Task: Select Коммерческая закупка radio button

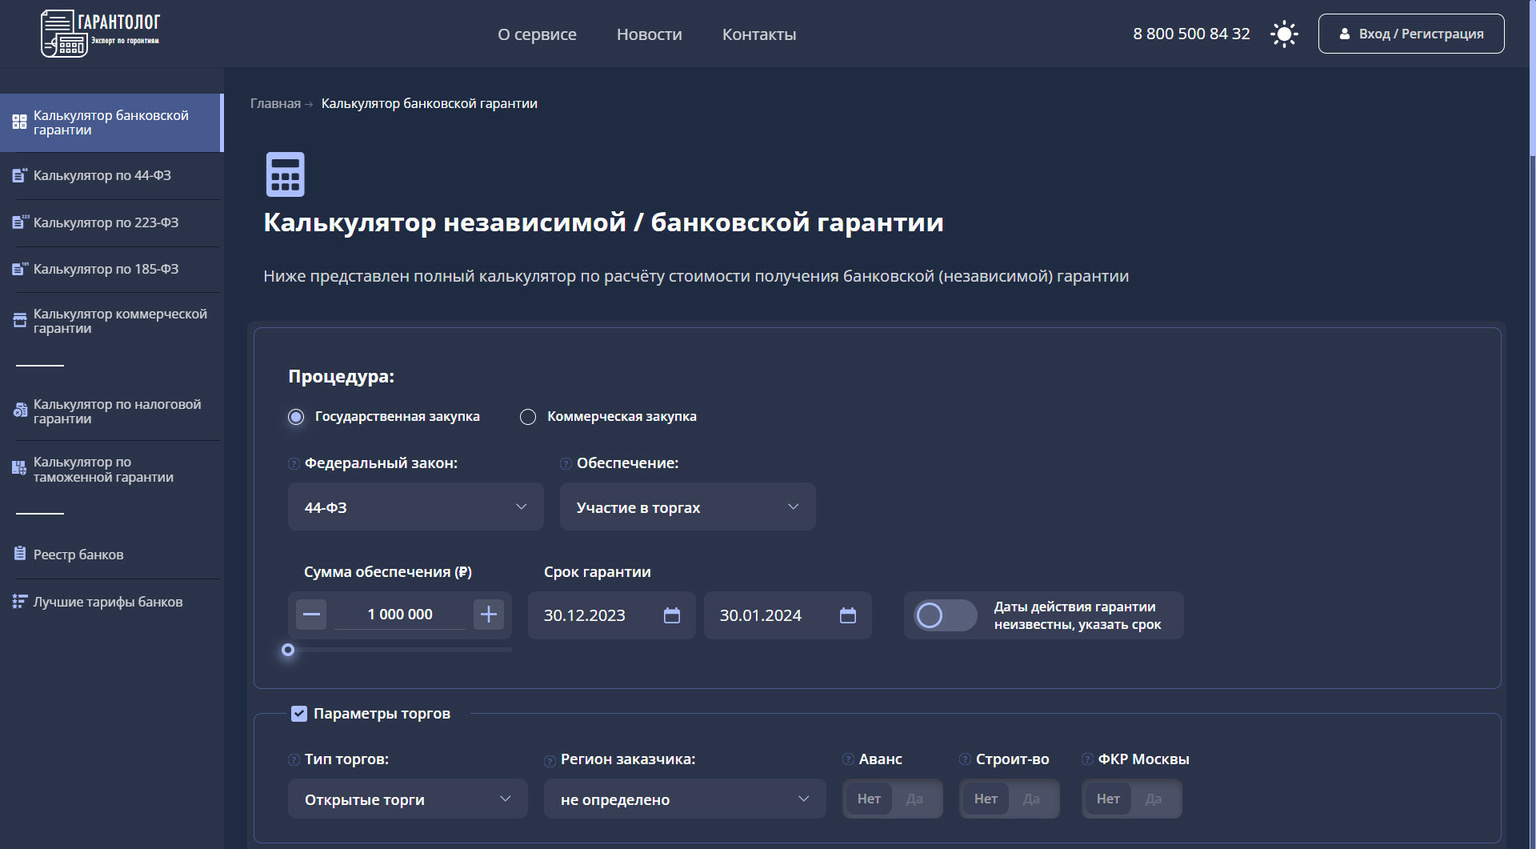Action: click(528, 417)
